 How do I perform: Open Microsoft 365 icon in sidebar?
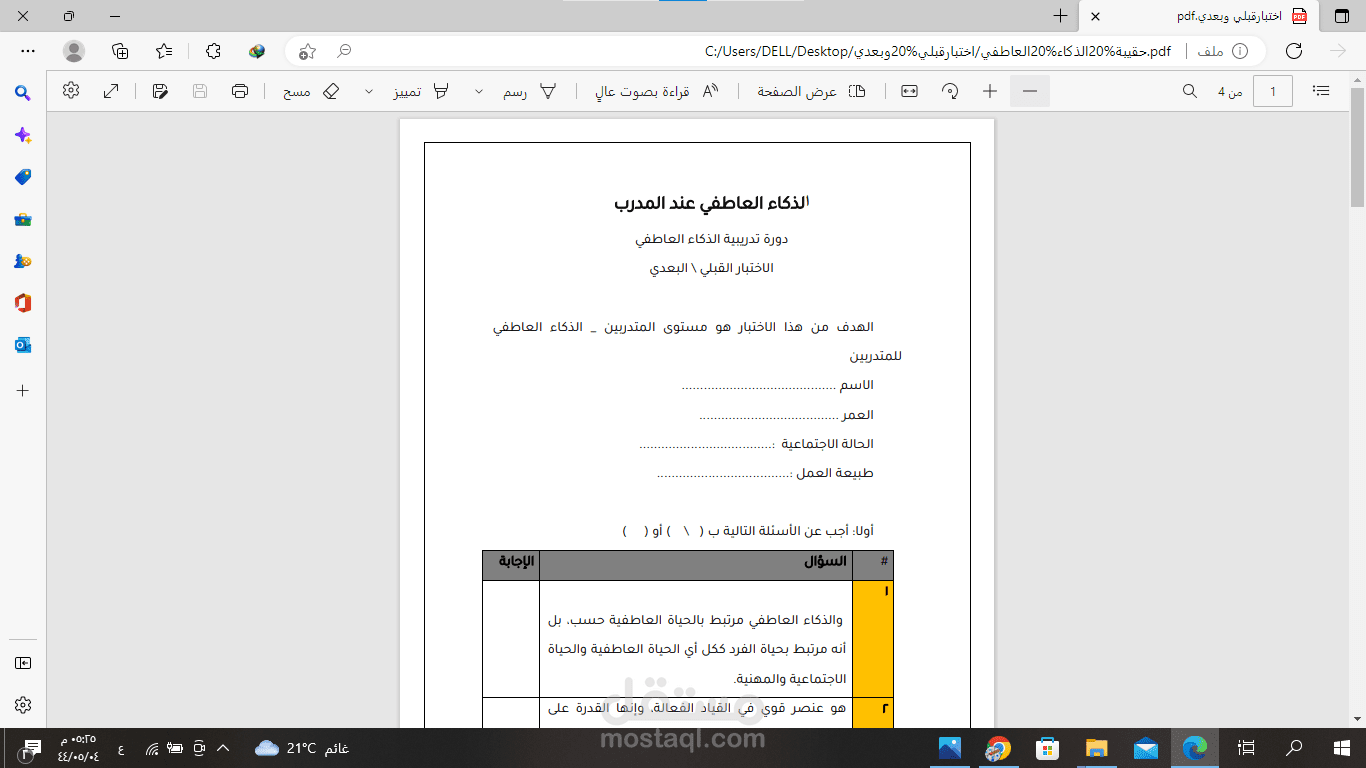click(x=23, y=303)
